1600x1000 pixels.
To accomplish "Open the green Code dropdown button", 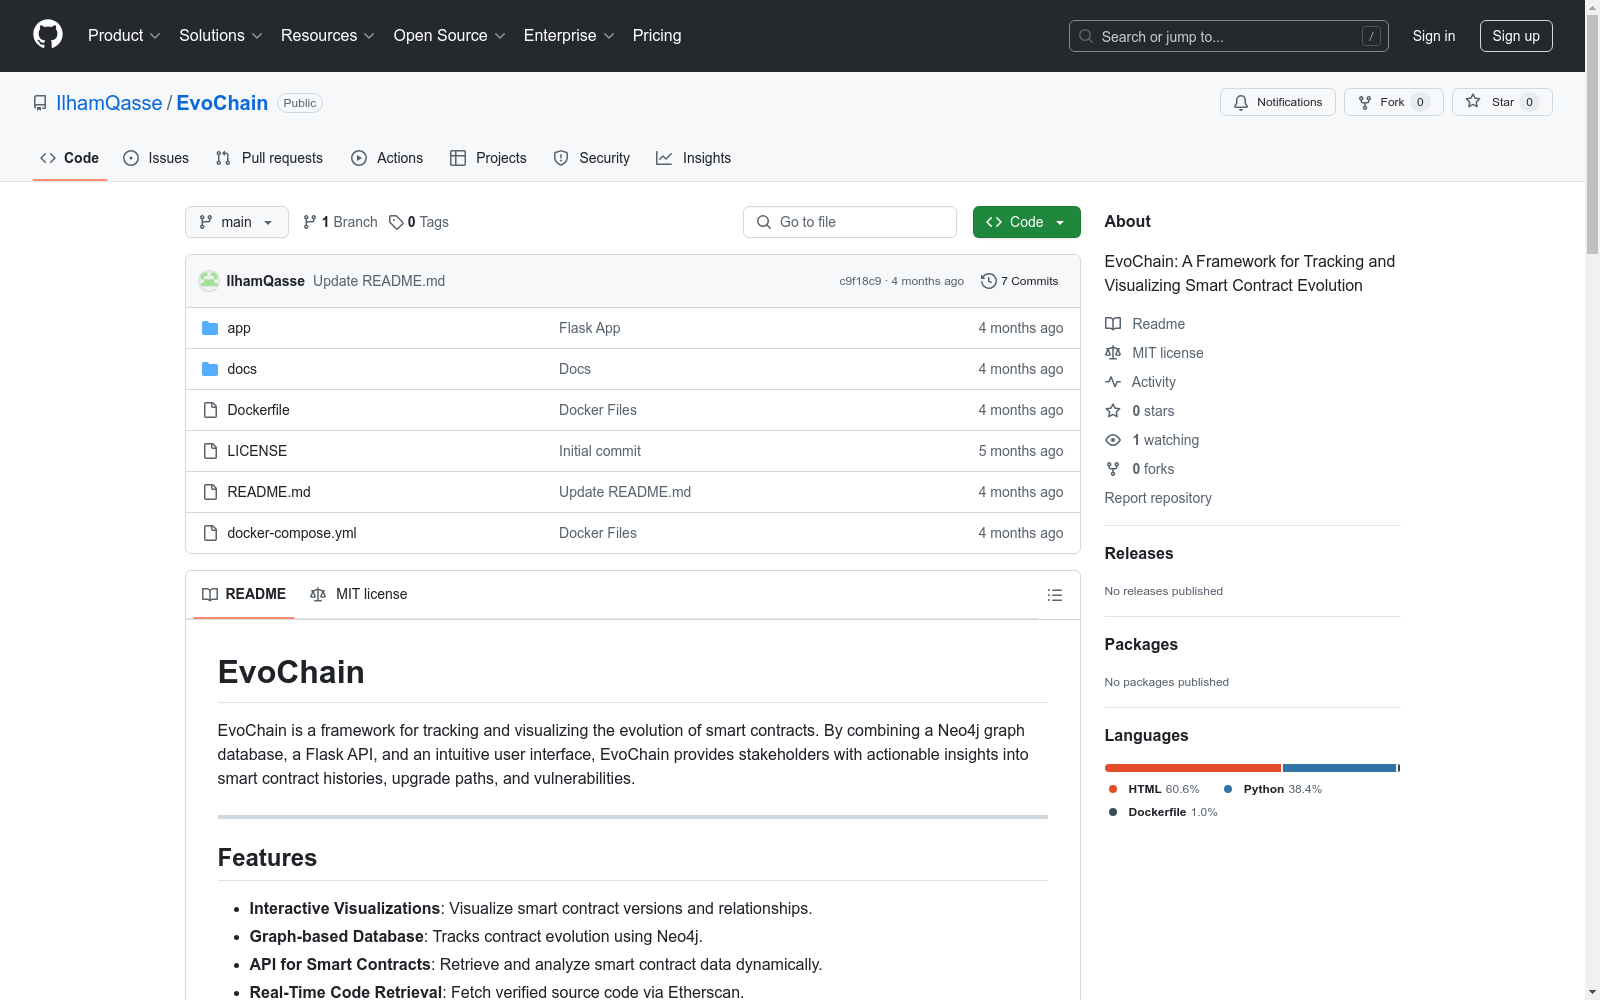I will [1026, 222].
